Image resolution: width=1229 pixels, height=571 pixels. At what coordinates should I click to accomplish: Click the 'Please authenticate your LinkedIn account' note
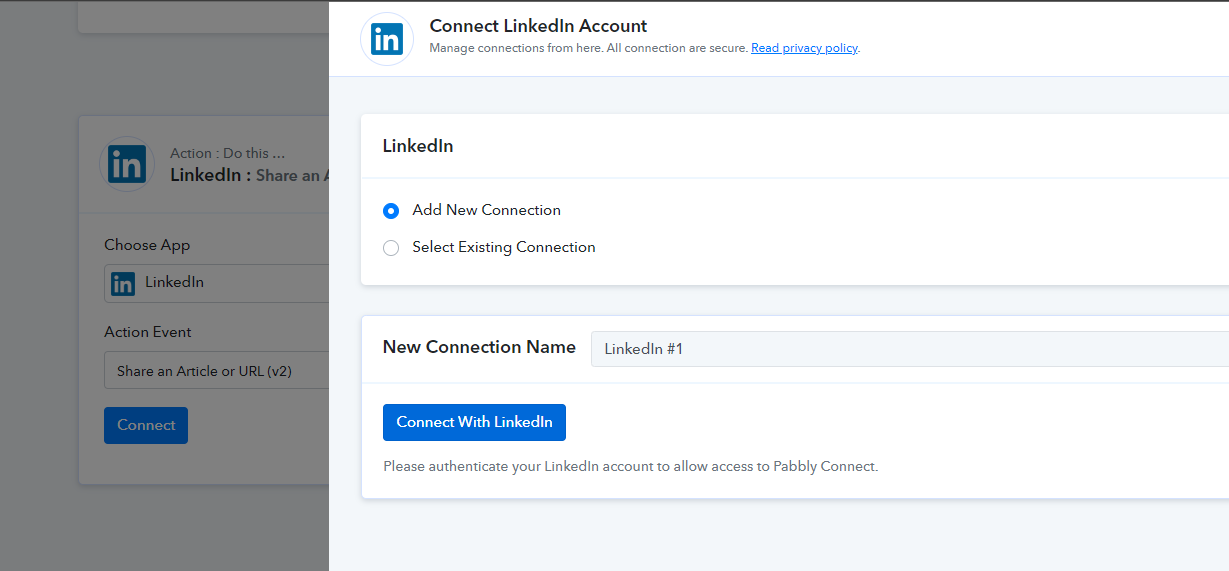click(630, 466)
